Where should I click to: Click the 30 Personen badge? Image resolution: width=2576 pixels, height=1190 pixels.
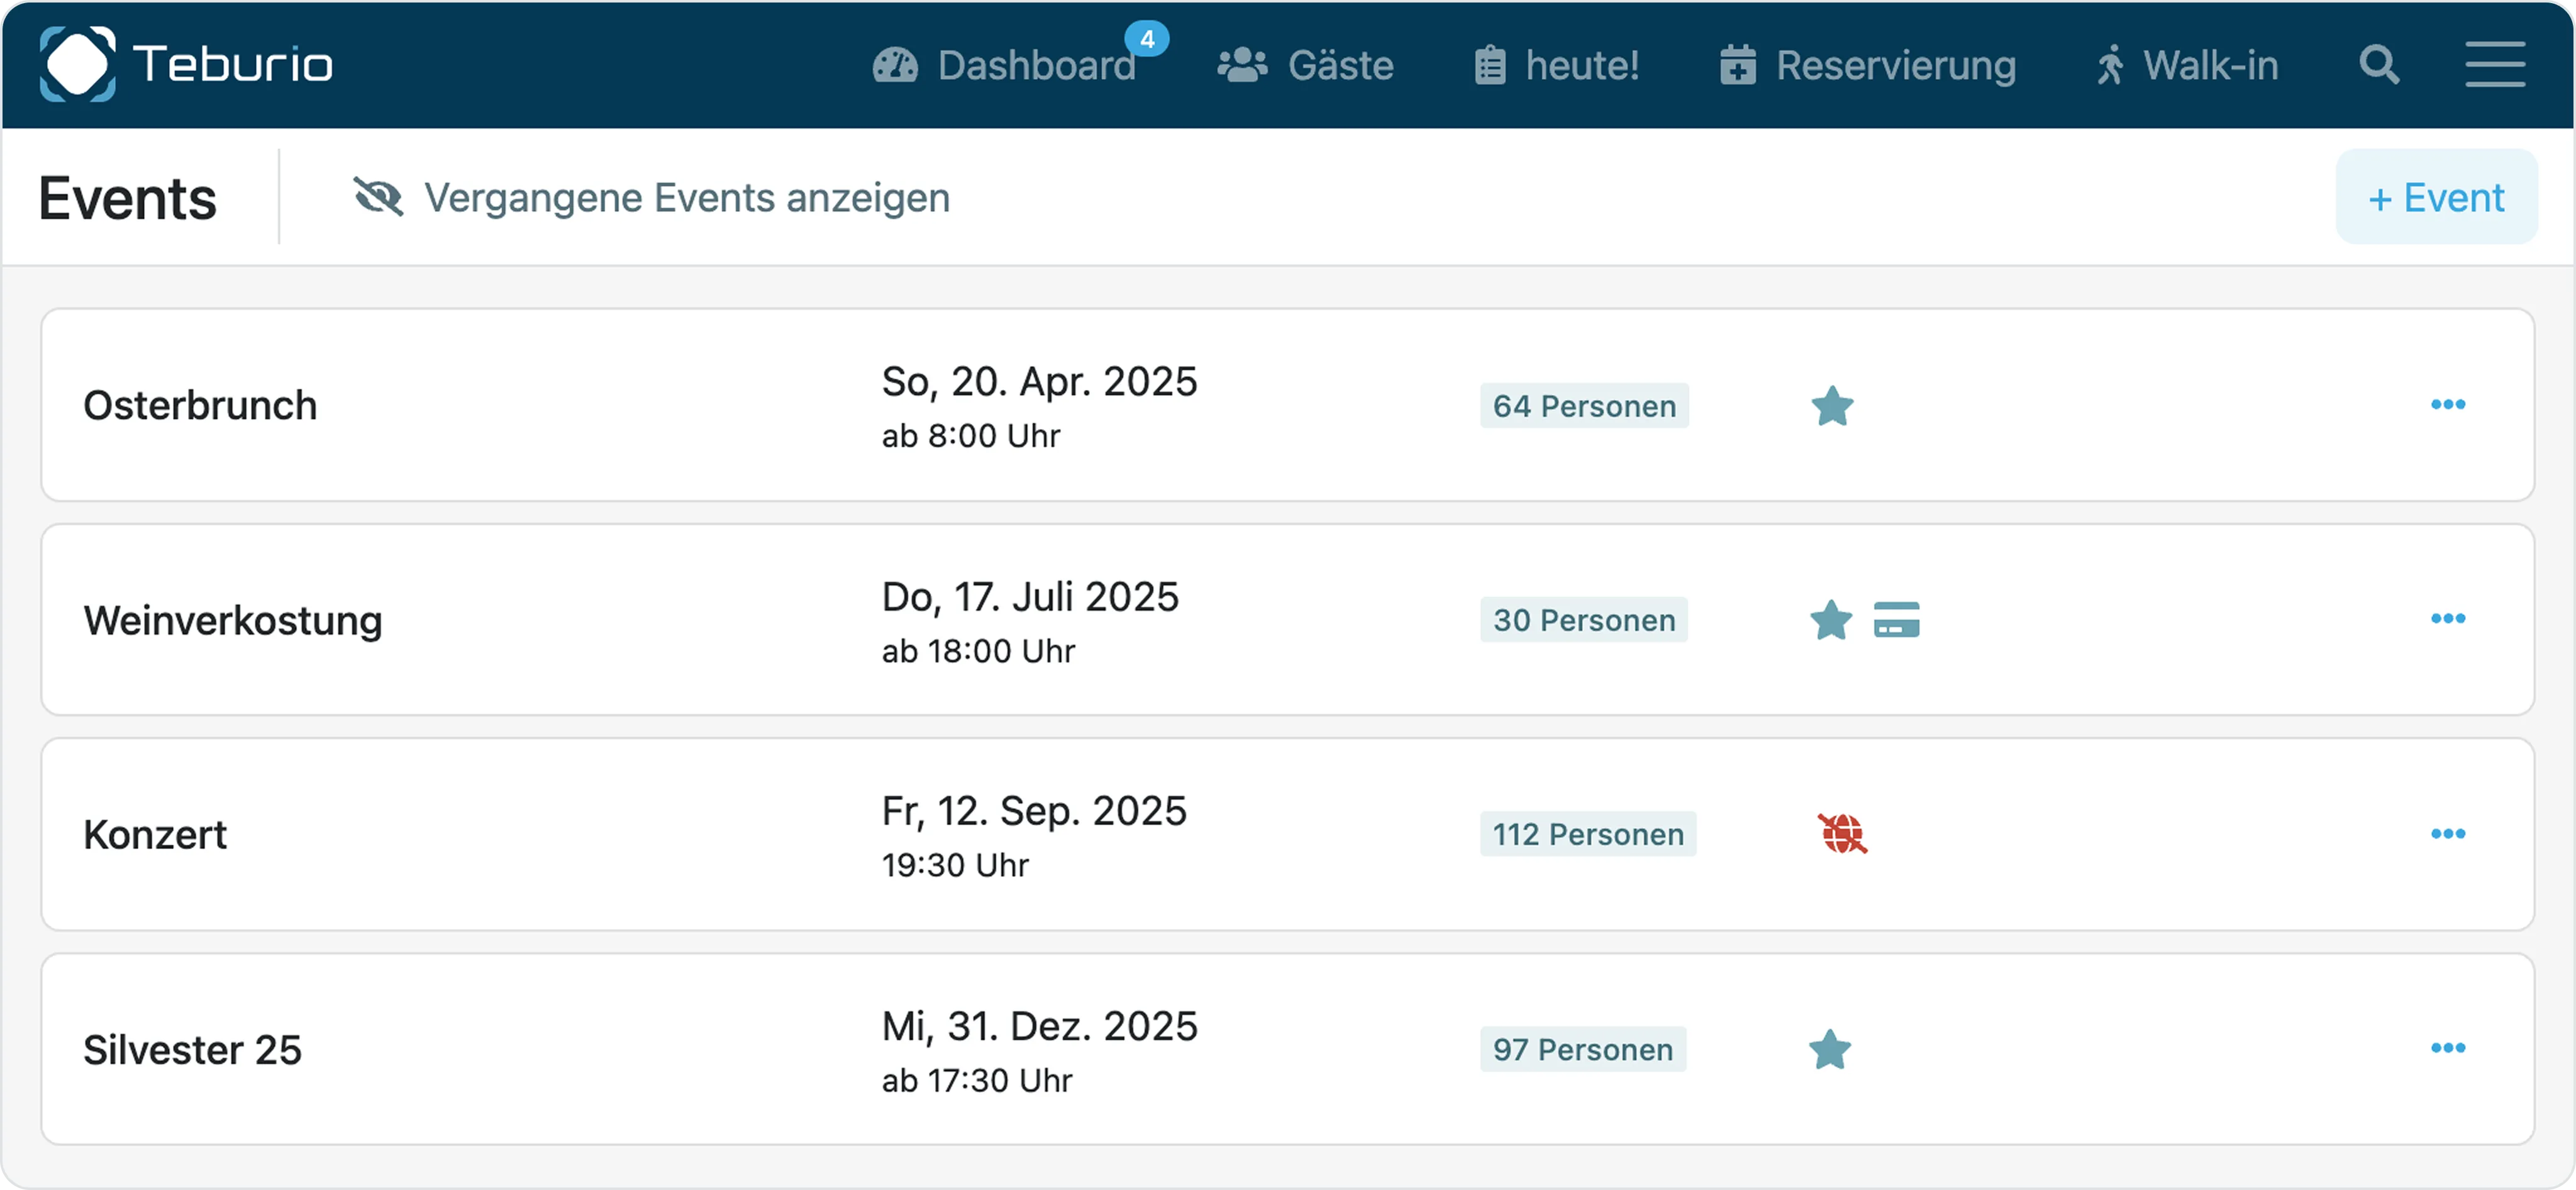click(x=1584, y=619)
